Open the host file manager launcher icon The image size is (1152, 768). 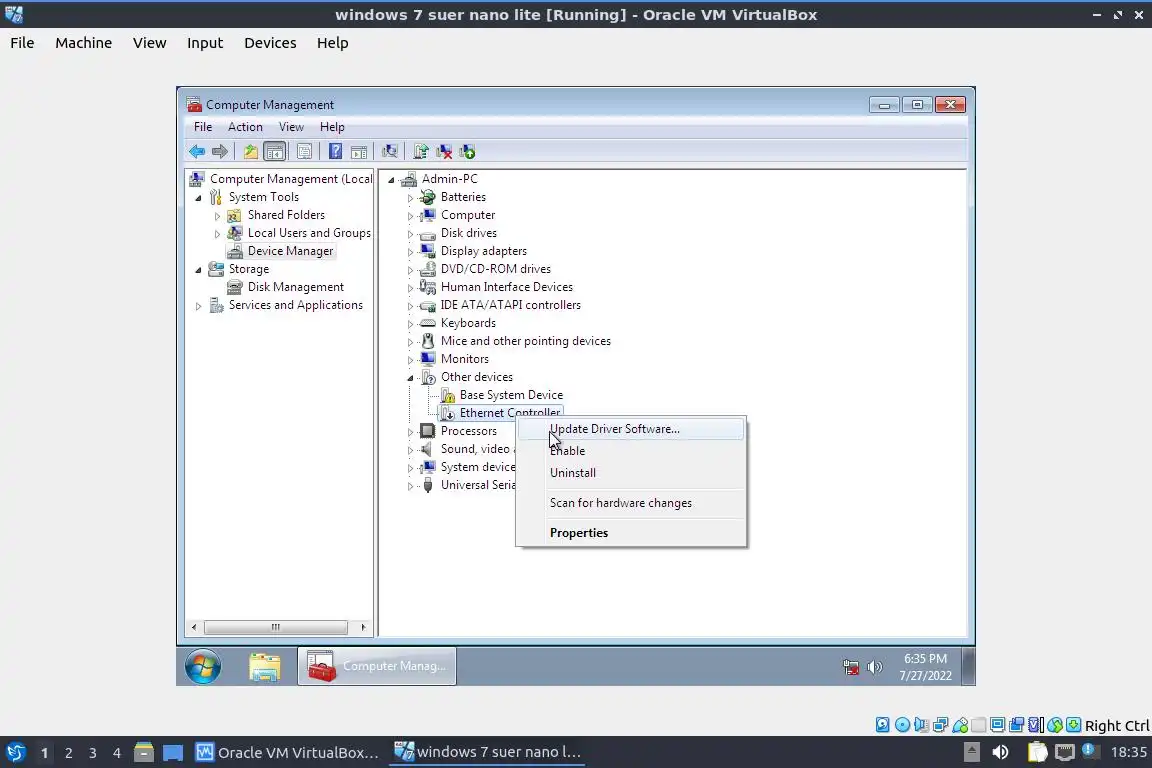click(144, 752)
